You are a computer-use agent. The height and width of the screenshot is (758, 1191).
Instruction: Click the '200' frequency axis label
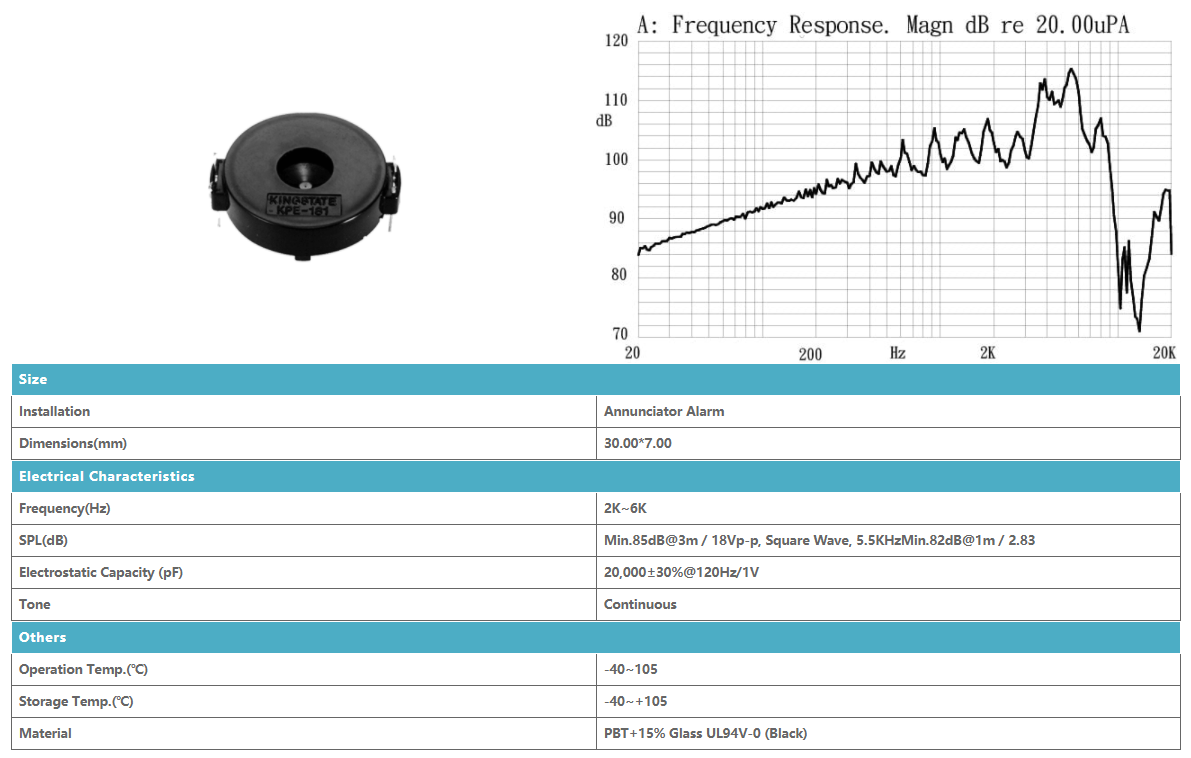pos(810,354)
